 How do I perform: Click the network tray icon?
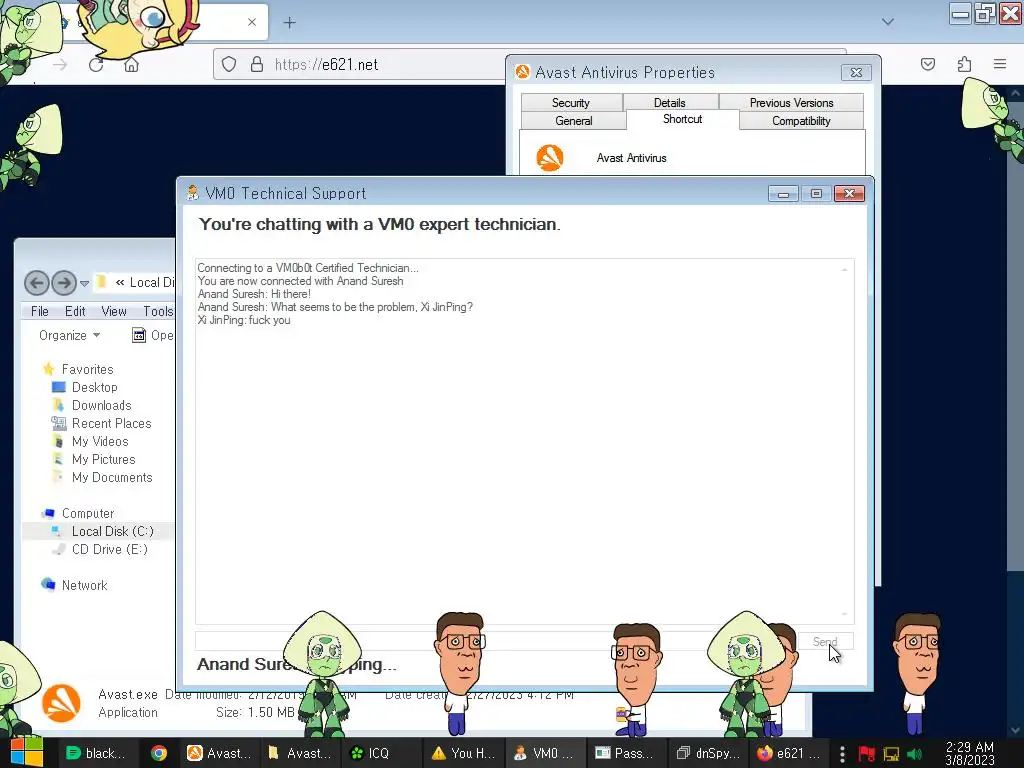pos(891,754)
